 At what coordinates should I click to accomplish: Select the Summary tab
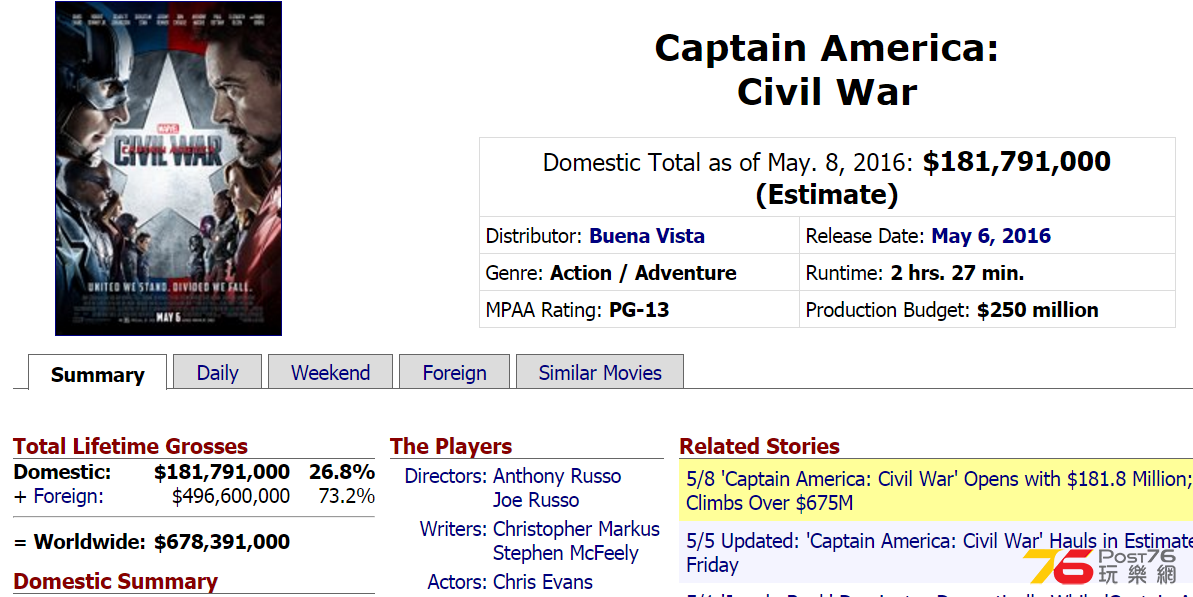pyautogui.click(x=97, y=373)
